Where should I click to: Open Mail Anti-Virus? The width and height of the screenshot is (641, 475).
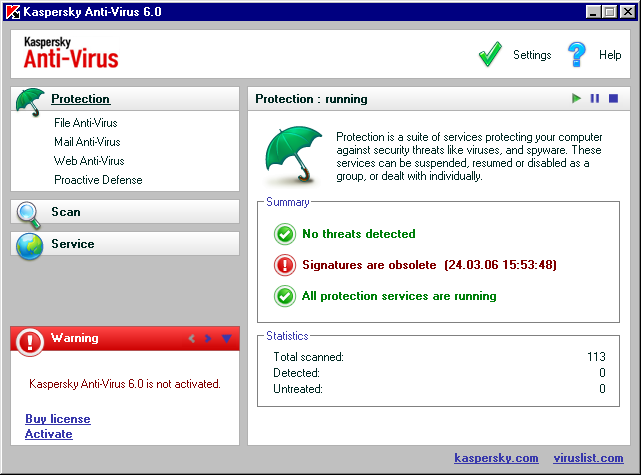(87, 142)
